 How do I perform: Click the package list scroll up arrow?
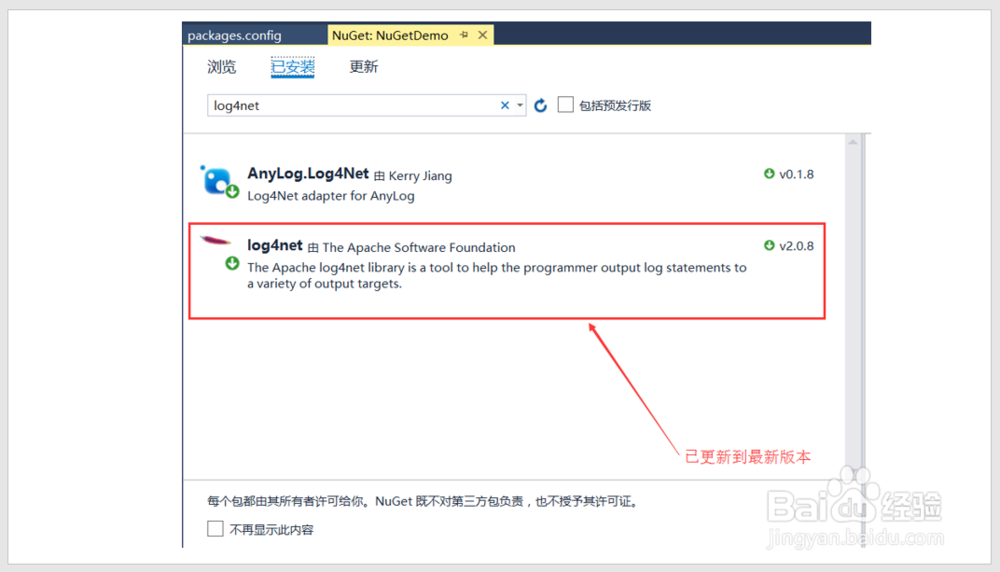[853, 142]
